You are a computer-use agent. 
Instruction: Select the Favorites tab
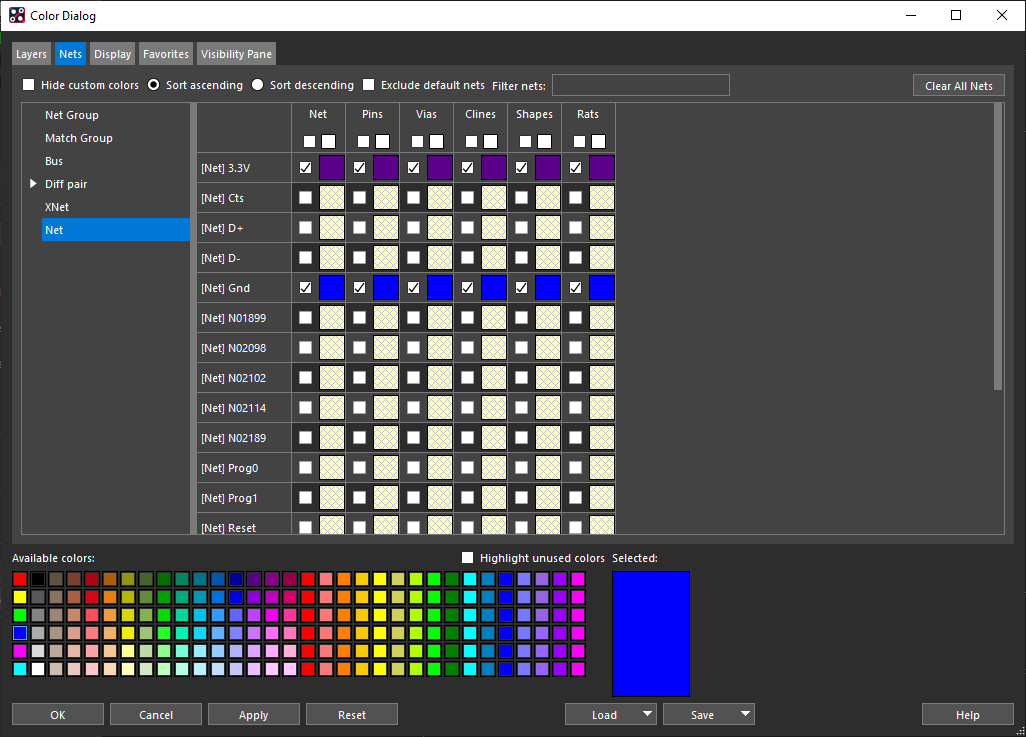click(x=165, y=53)
